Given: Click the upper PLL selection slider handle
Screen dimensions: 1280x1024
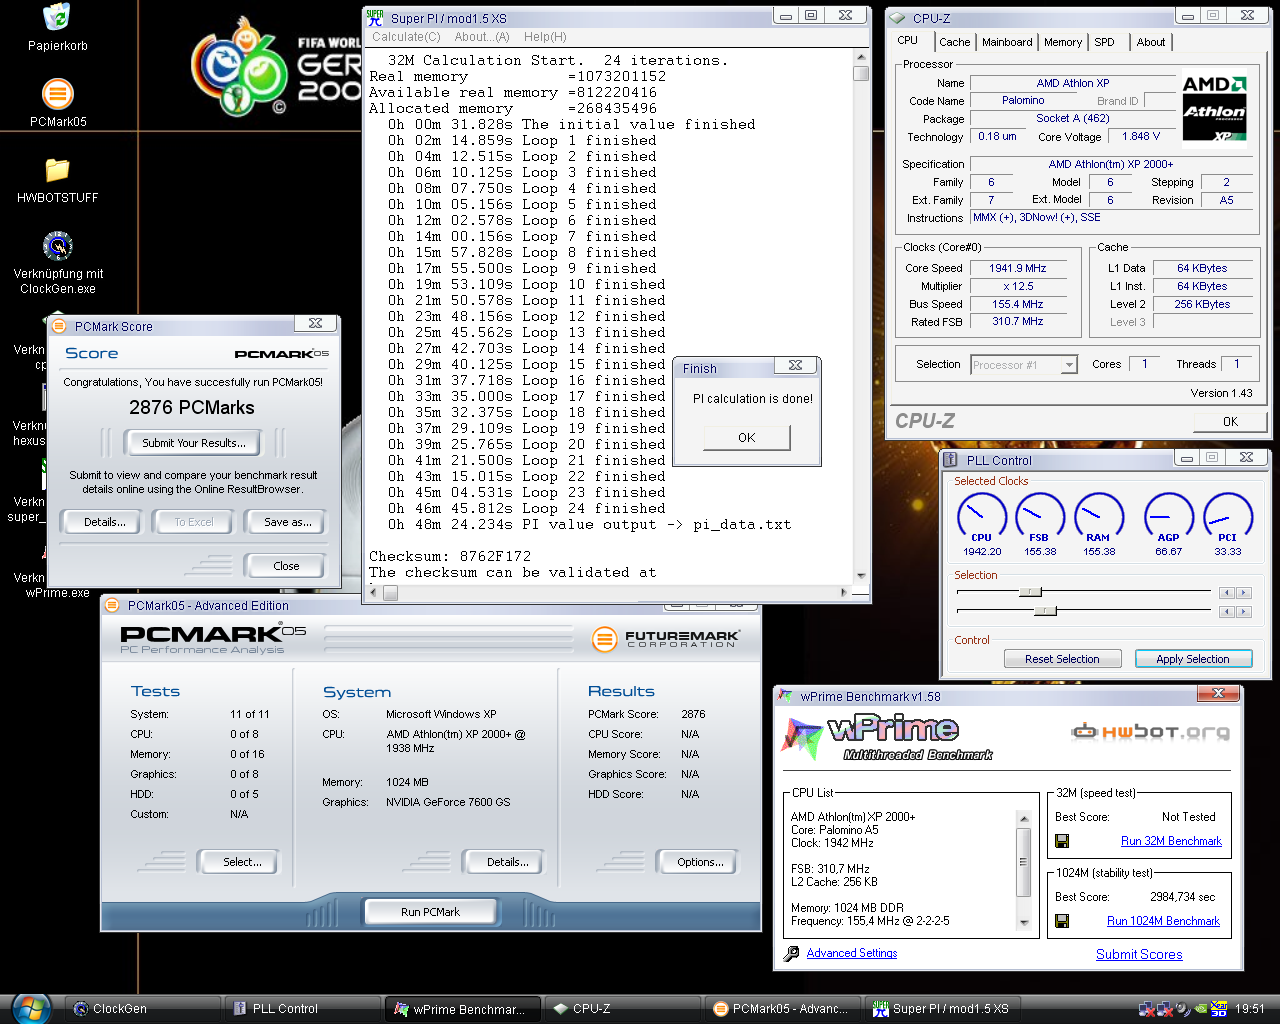Looking at the screenshot, I should [x=1030, y=592].
